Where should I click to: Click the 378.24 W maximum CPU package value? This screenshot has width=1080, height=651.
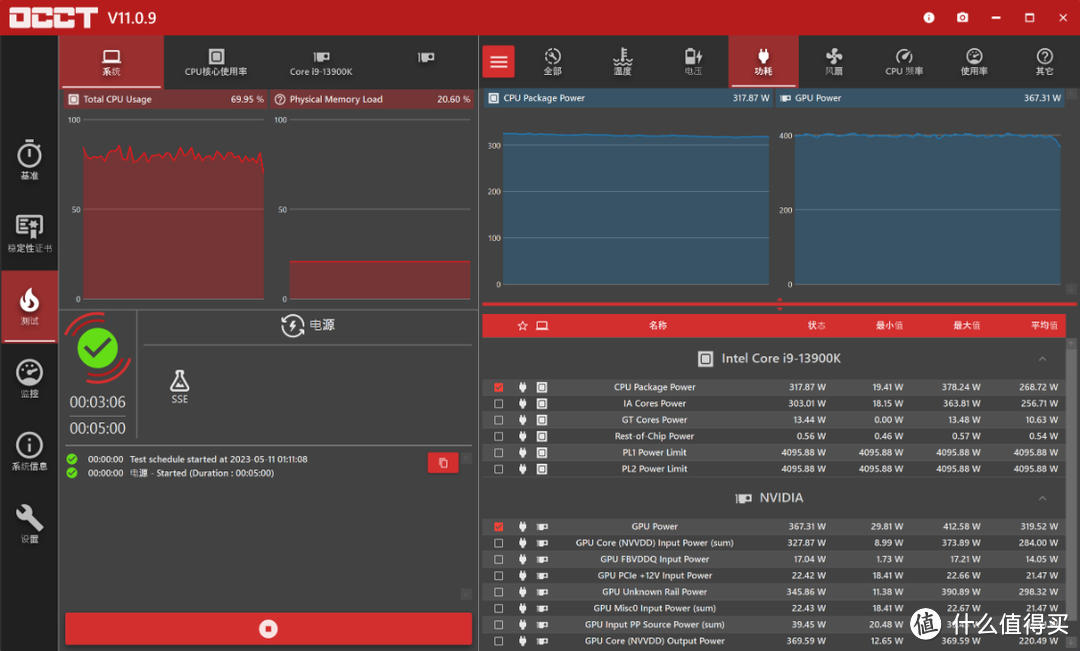961,387
